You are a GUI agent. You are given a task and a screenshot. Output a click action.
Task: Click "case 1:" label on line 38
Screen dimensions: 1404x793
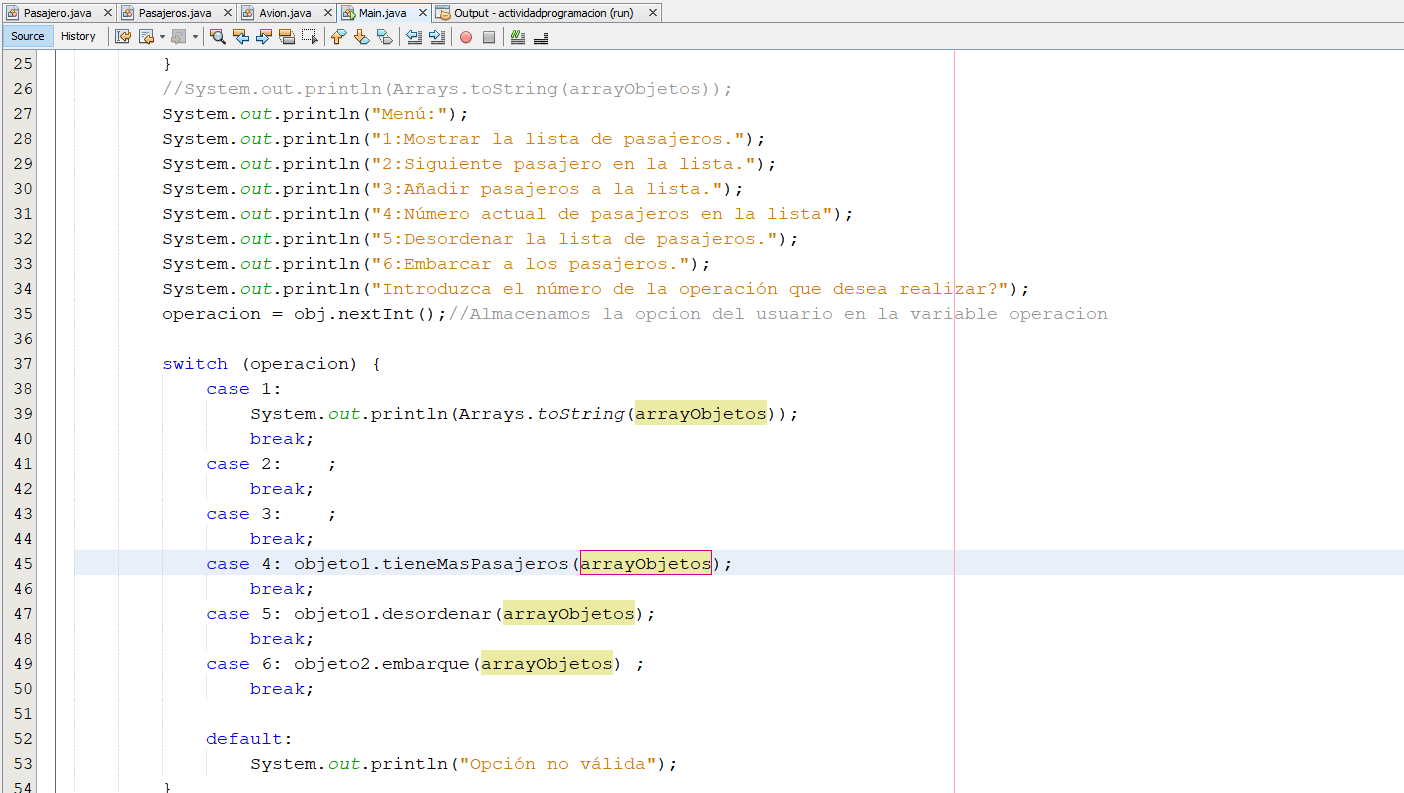click(245, 389)
